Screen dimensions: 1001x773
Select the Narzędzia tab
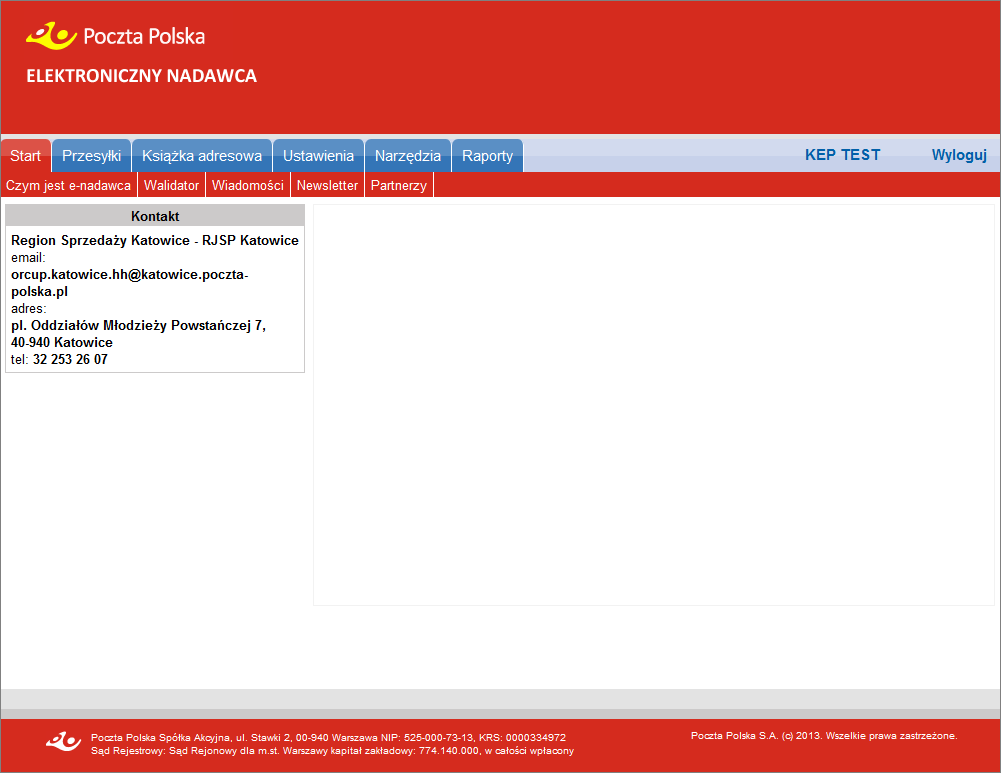pos(408,156)
